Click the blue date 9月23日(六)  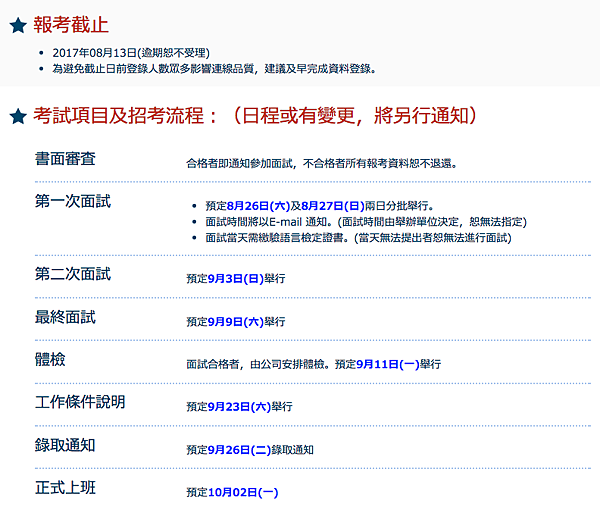coord(239,406)
